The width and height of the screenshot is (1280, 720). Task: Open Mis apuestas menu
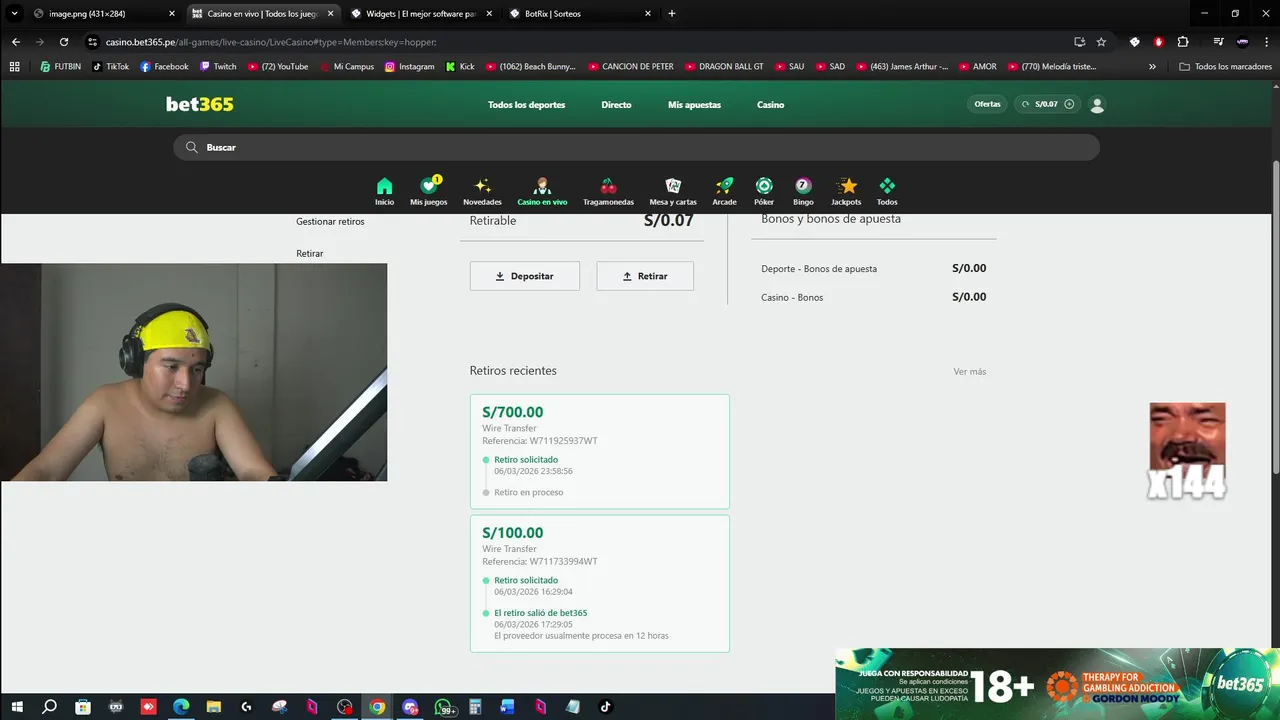tap(694, 105)
